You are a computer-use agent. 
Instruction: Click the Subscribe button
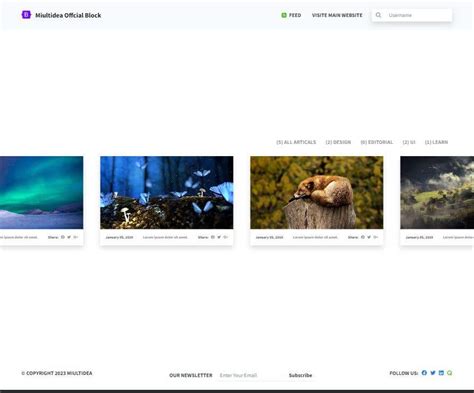tap(300, 375)
